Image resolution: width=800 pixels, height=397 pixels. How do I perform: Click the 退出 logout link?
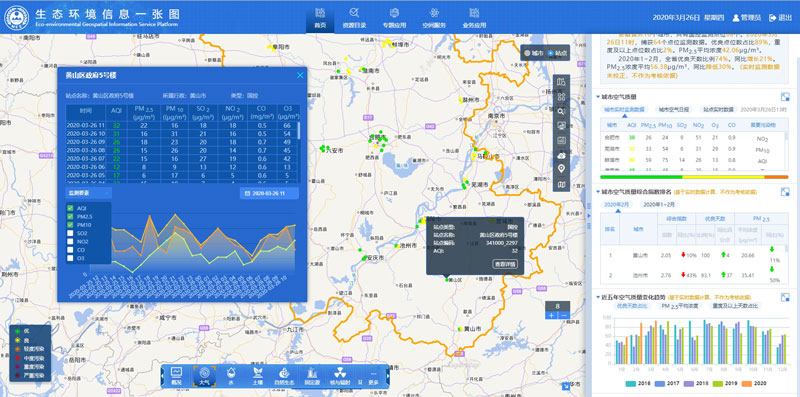coord(781,17)
